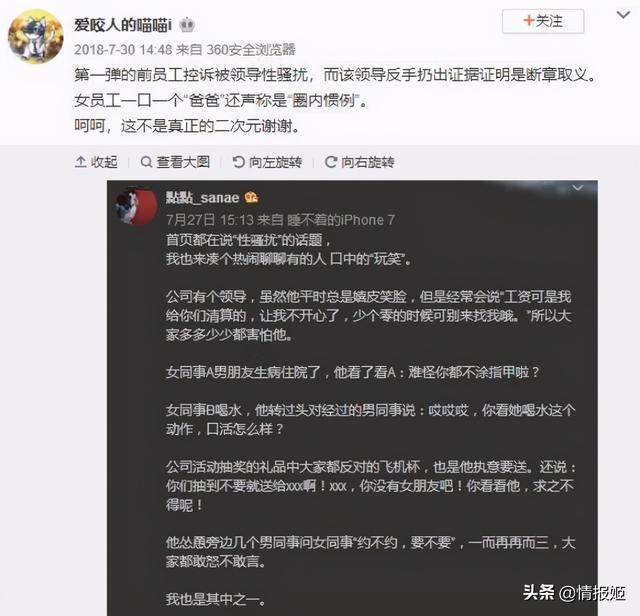Click the rotate-right arrow icon
The width and height of the screenshot is (640, 616).
(331, 162)
